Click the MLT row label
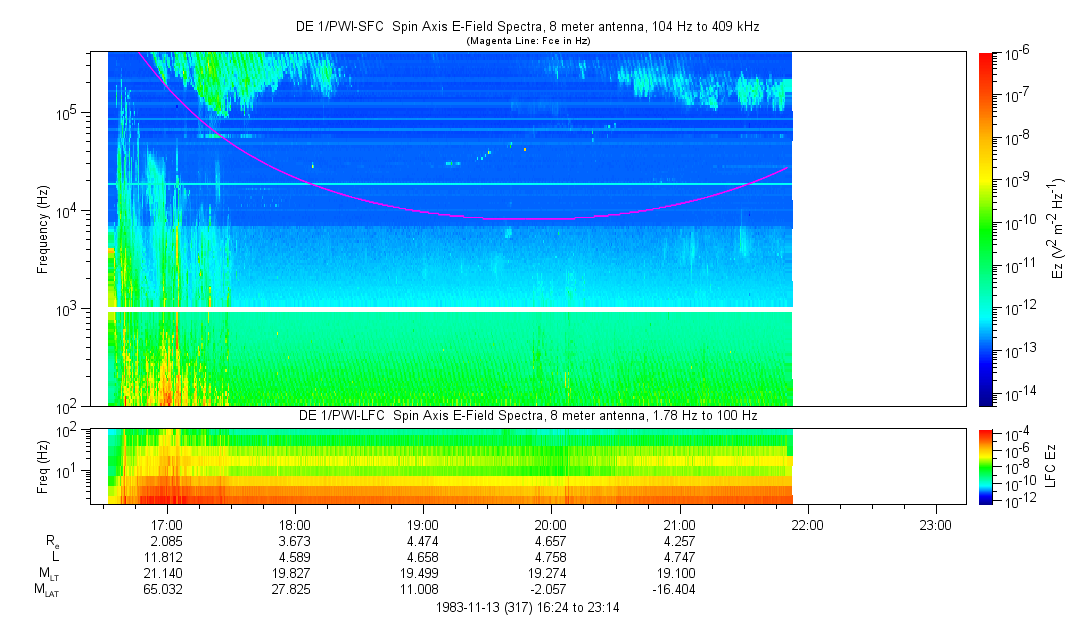 [46, 573]
